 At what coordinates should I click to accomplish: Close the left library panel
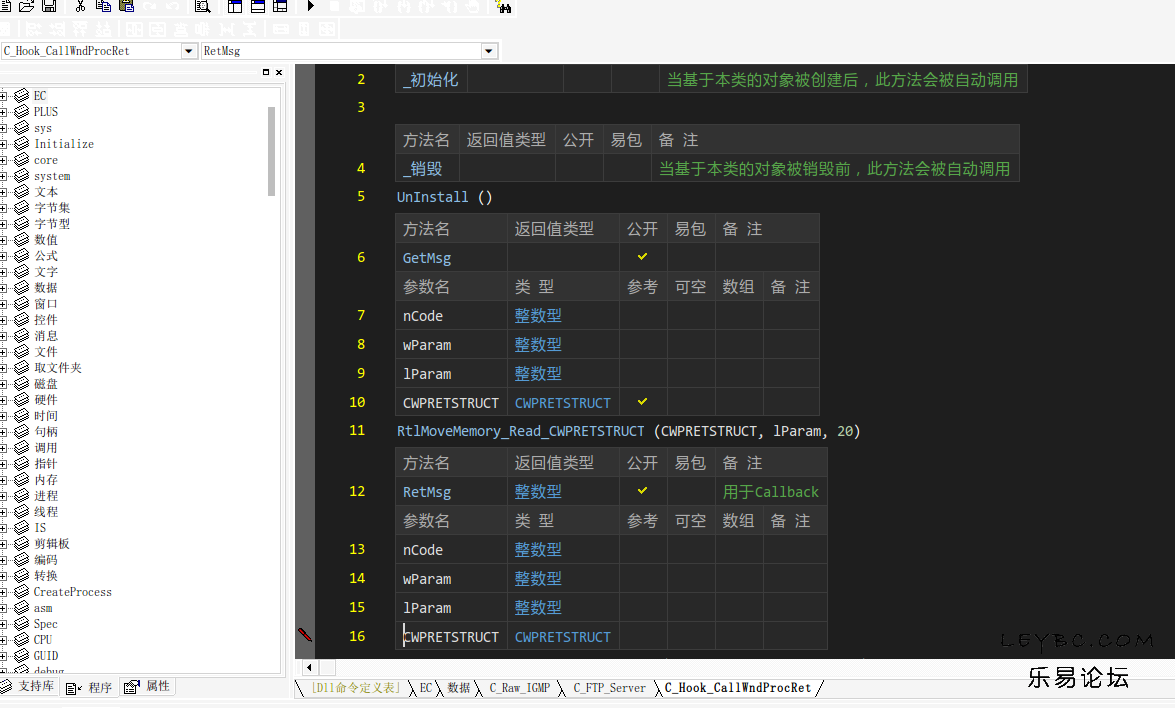(279, 72)
